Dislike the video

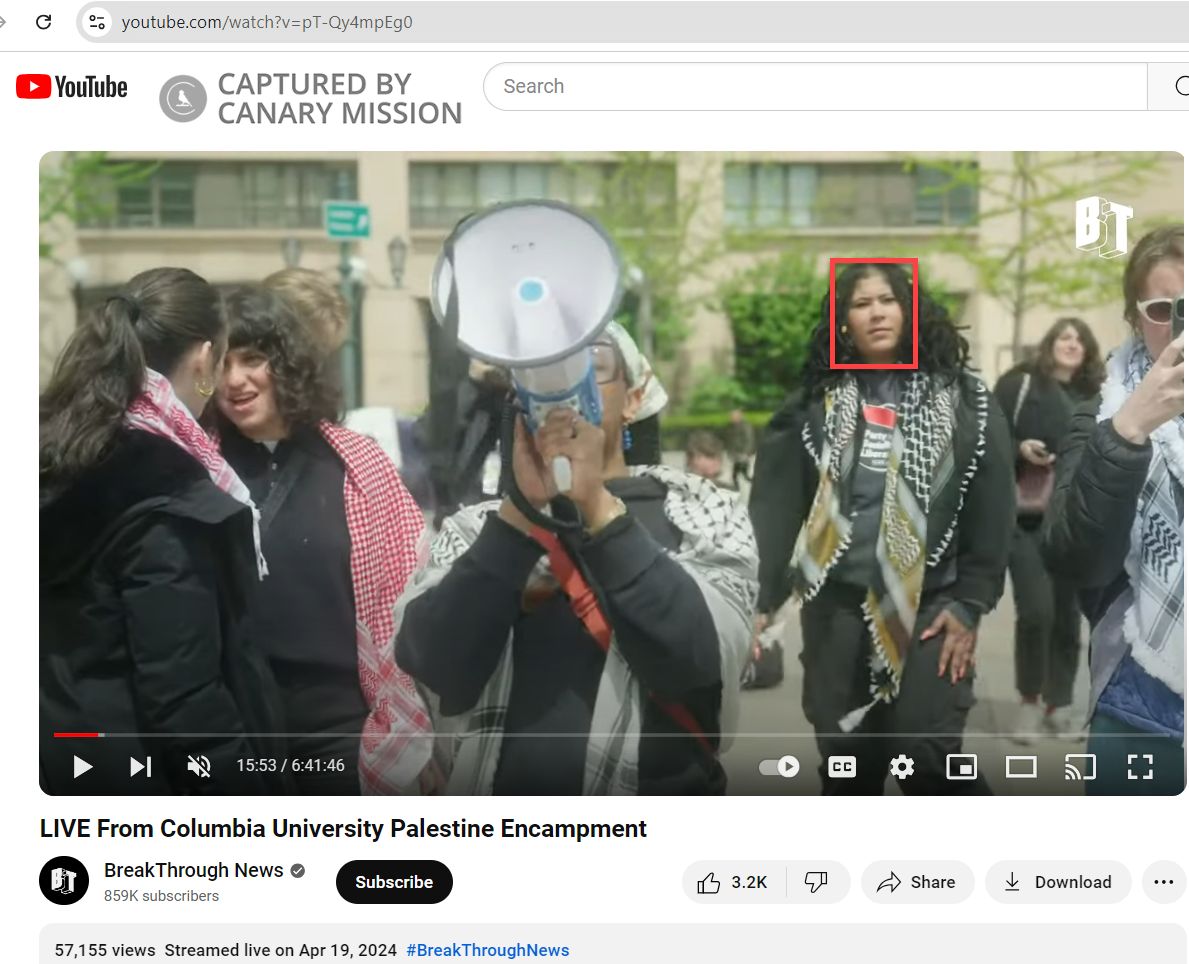coord(817,882)
